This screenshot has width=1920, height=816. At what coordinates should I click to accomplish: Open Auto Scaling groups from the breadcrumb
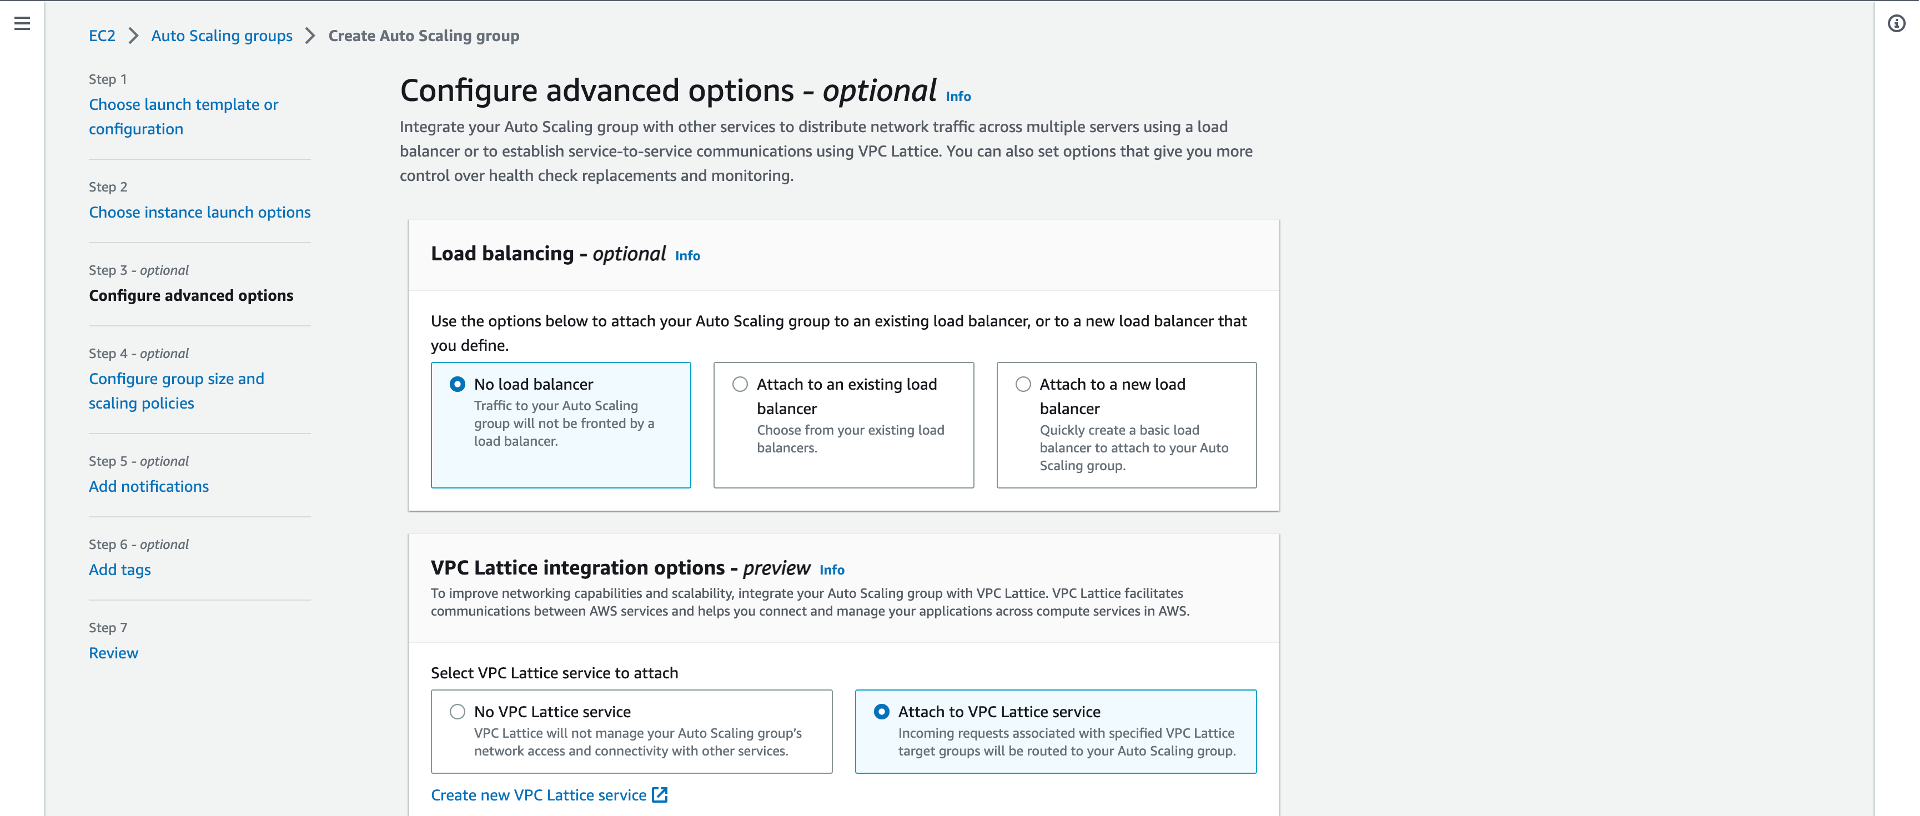click(221, 35)
